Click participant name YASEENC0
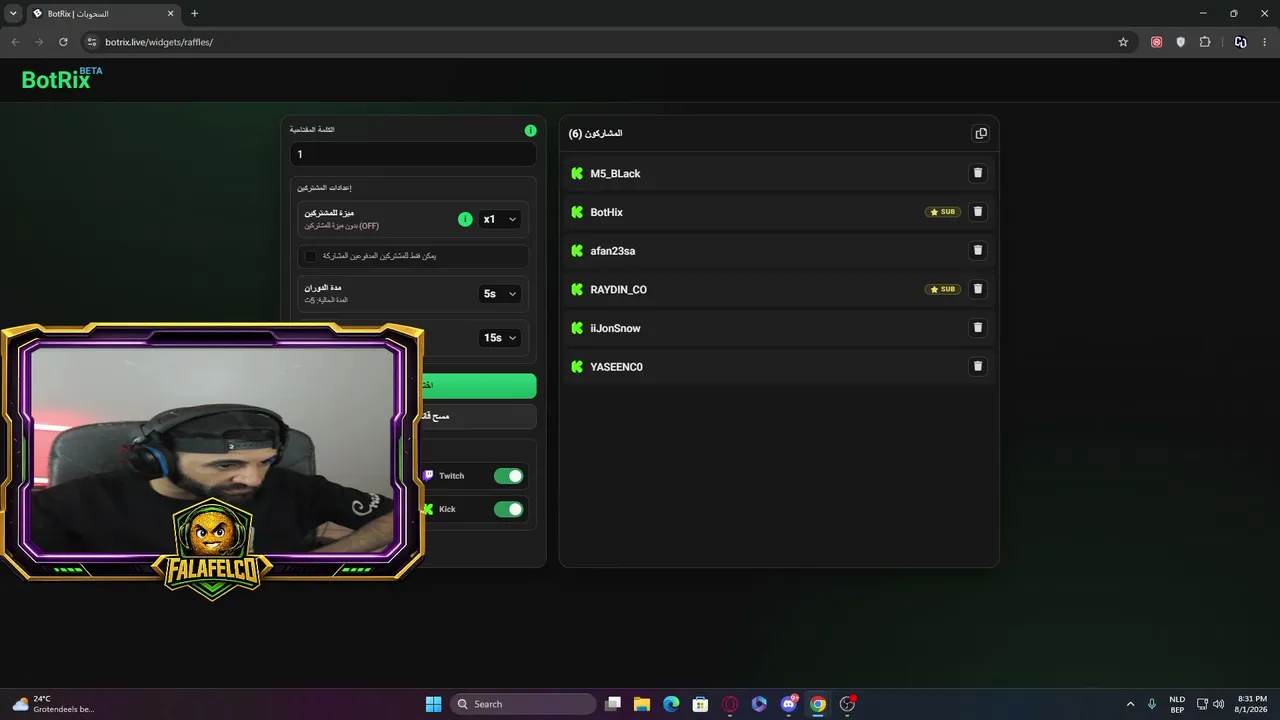The width and height of the screenshot is (1280, 720). click(x=617, y=367)
